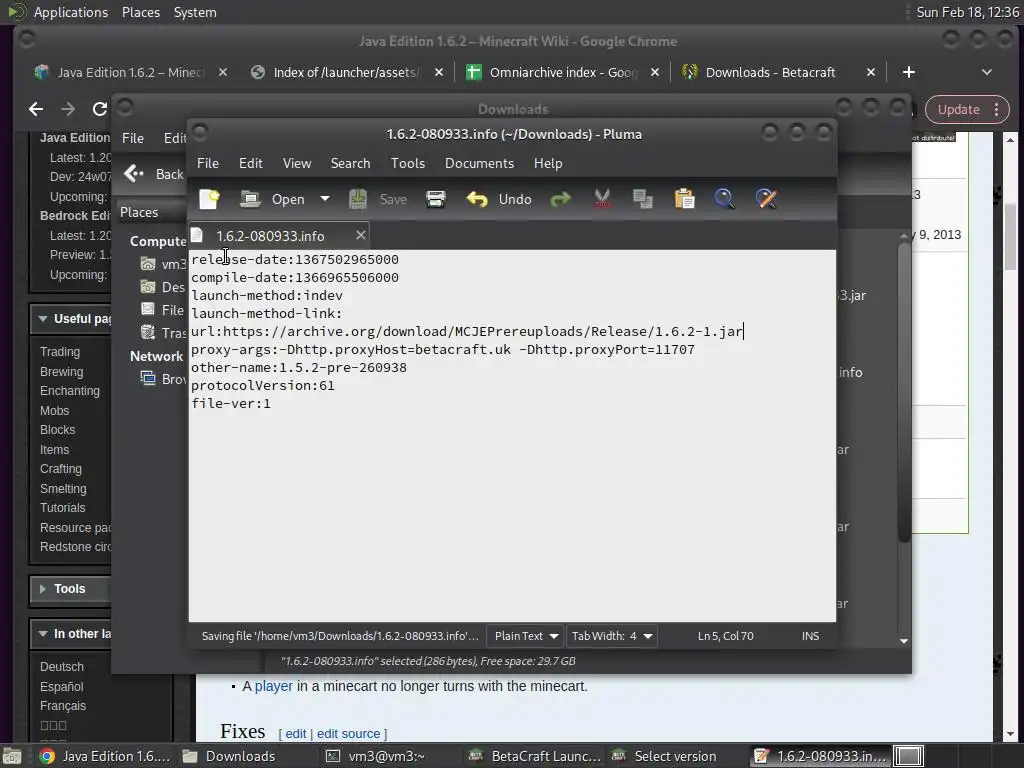Close the Downloads - Betacraft tab
The image size is (1024, 768).
(x=871, y=72)
